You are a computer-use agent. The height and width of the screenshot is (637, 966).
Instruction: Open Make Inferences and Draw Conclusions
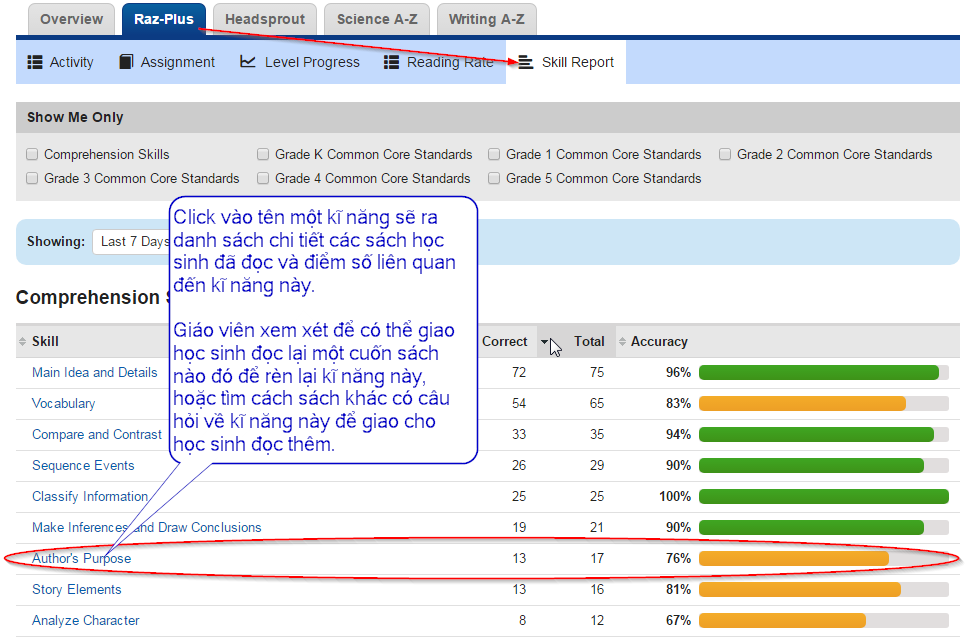click(x=147, y=527)
